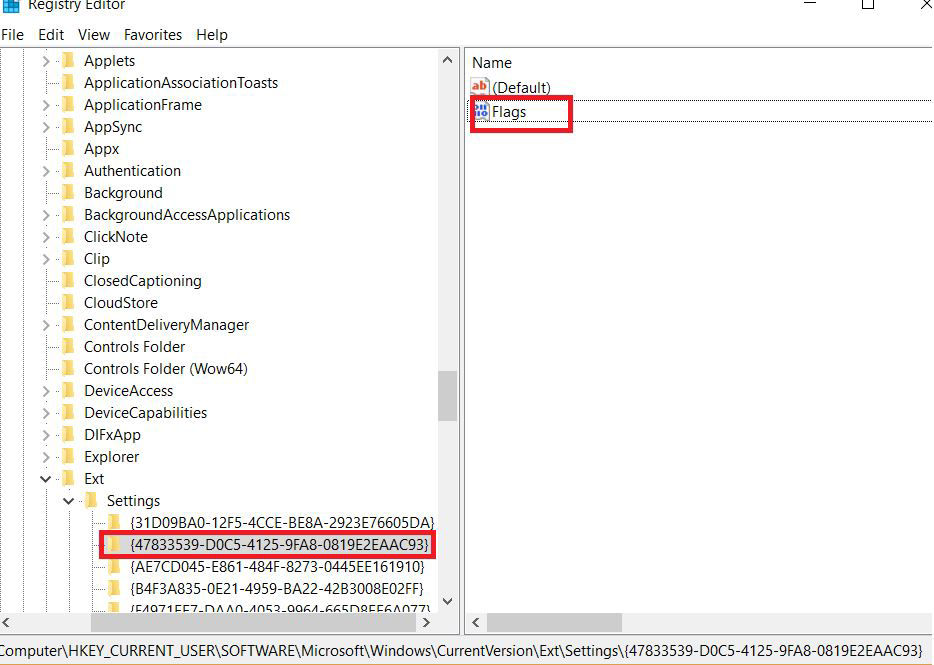The width and height of the screenshot is (934, 665).
Task: Expand the ContentDeliveryManager key
Action: coord(46,325)
